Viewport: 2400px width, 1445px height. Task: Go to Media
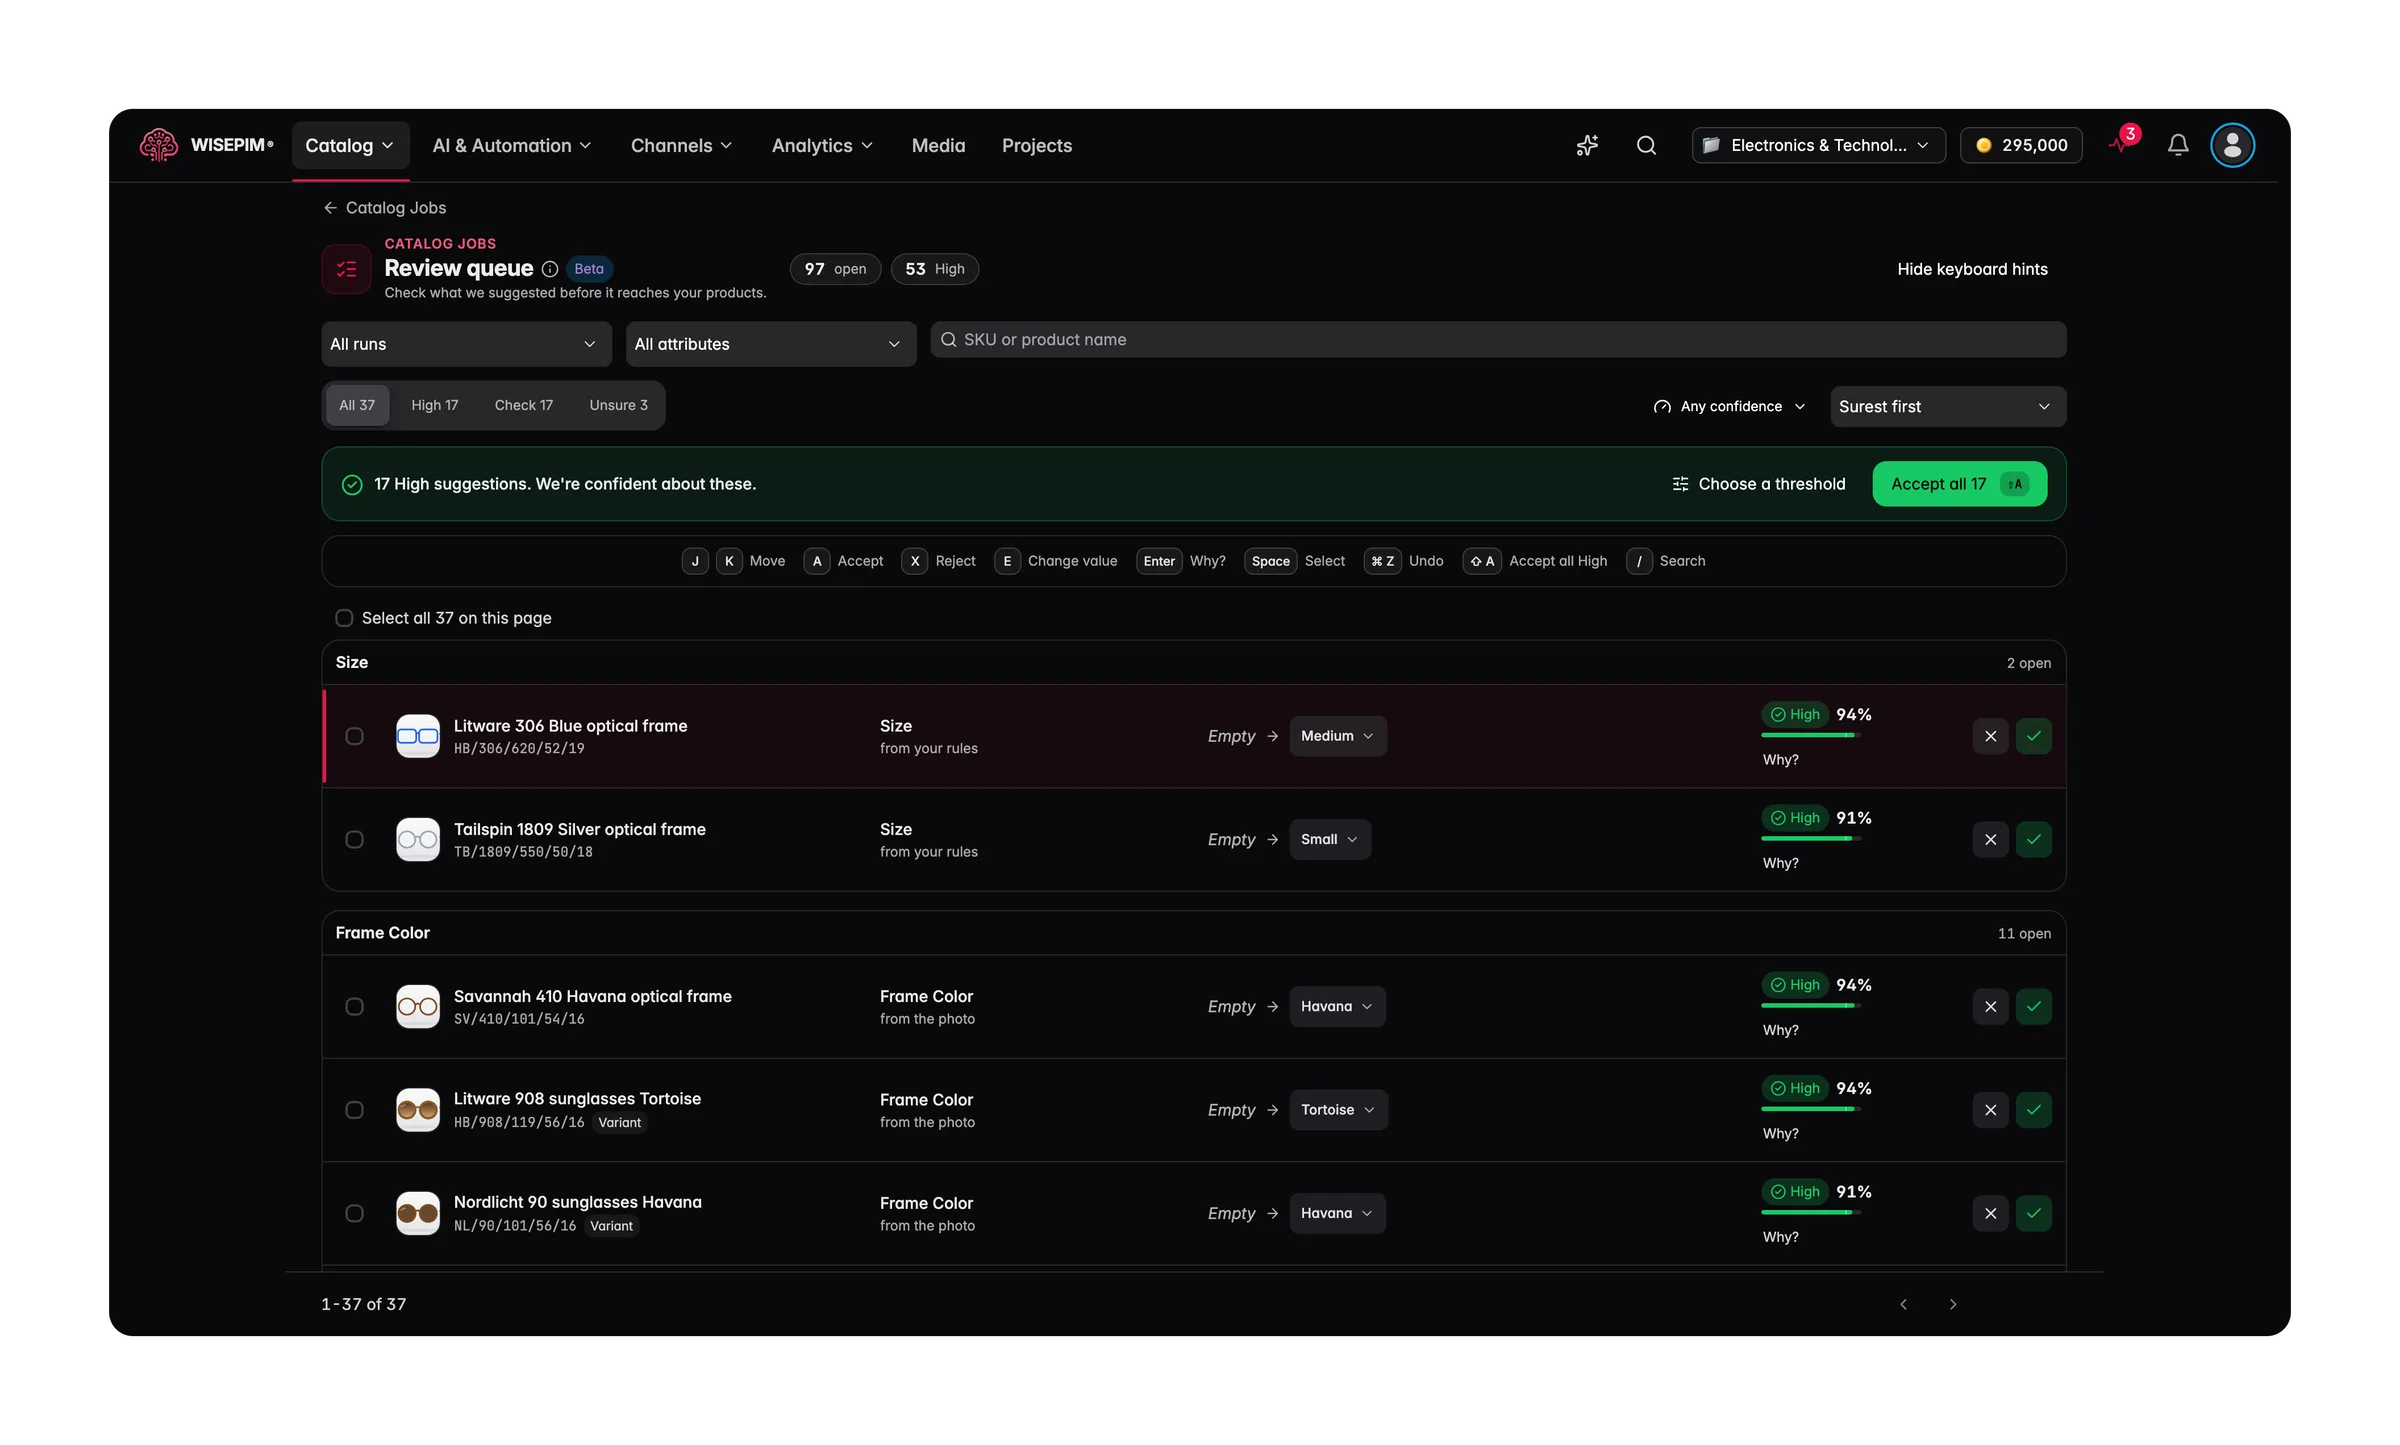[x=938, y=146]
